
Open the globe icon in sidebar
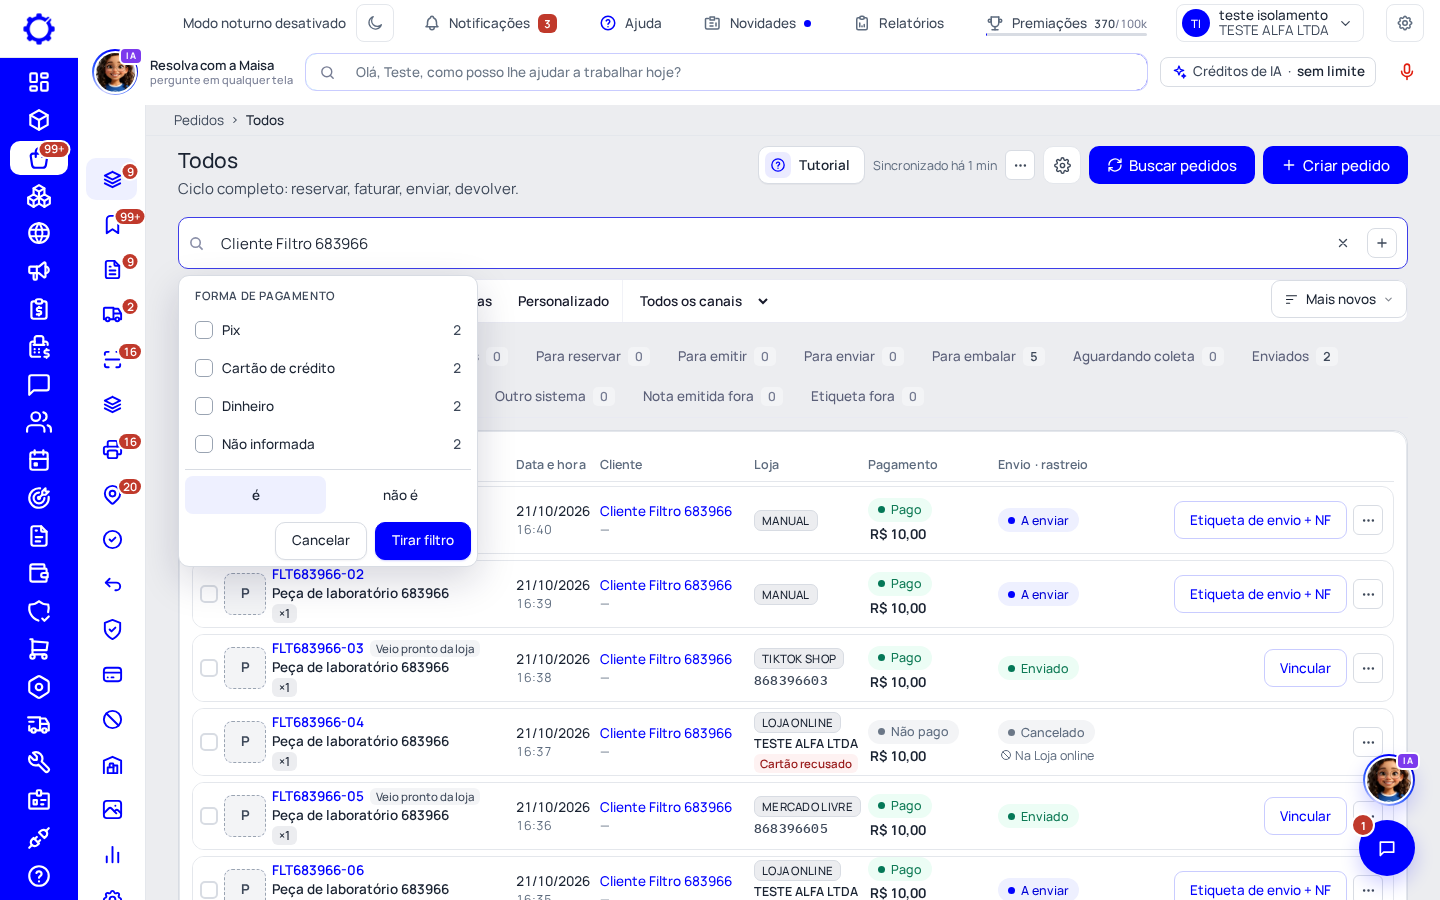(39, 233)
